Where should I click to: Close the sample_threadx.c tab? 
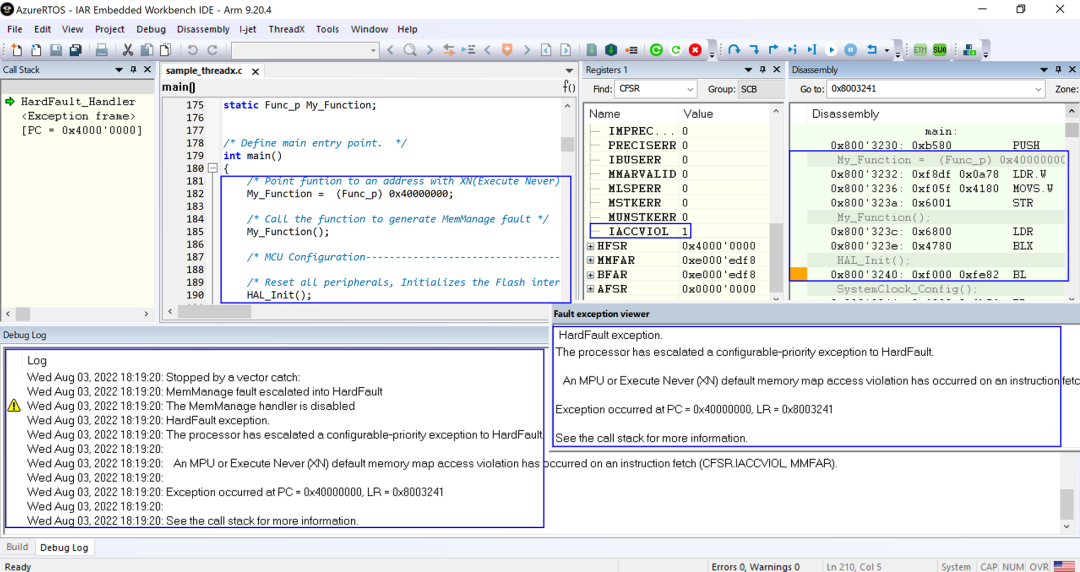click(255, 72)
